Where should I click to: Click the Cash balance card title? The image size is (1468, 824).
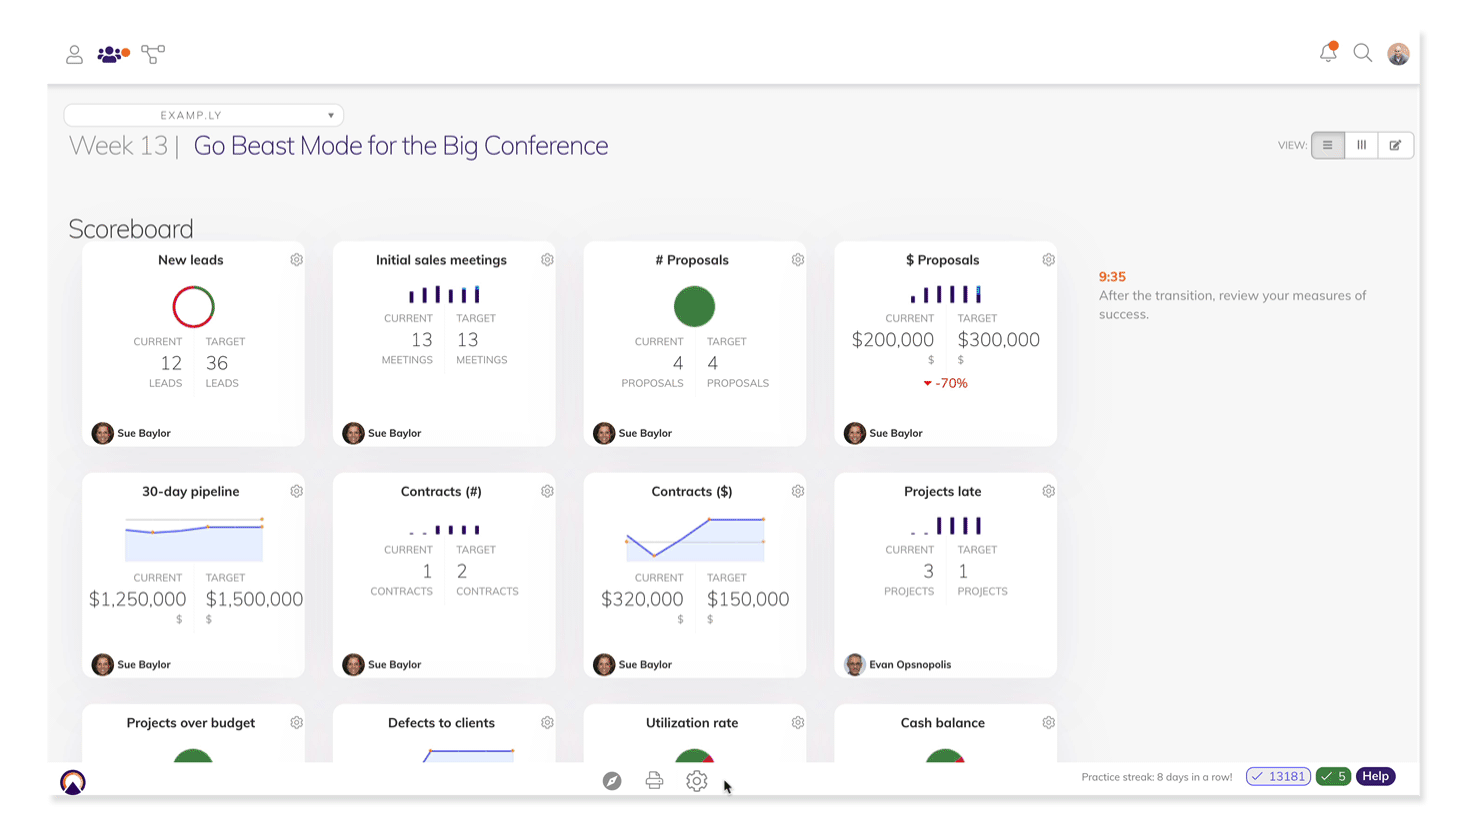tap(943, 723)
